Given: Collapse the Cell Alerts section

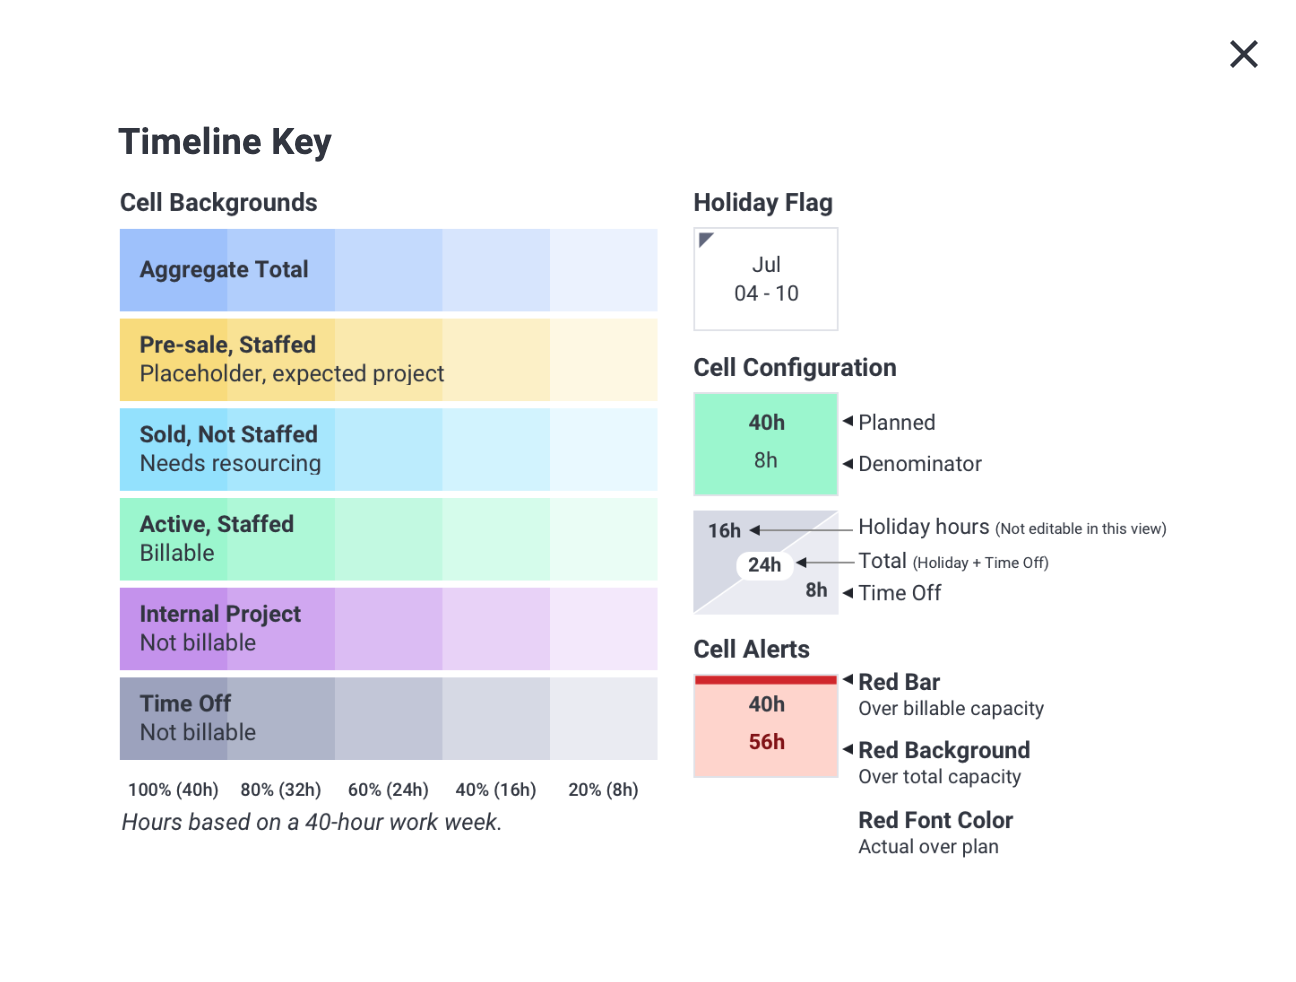Looking at the screenshot, I should 751,649.
